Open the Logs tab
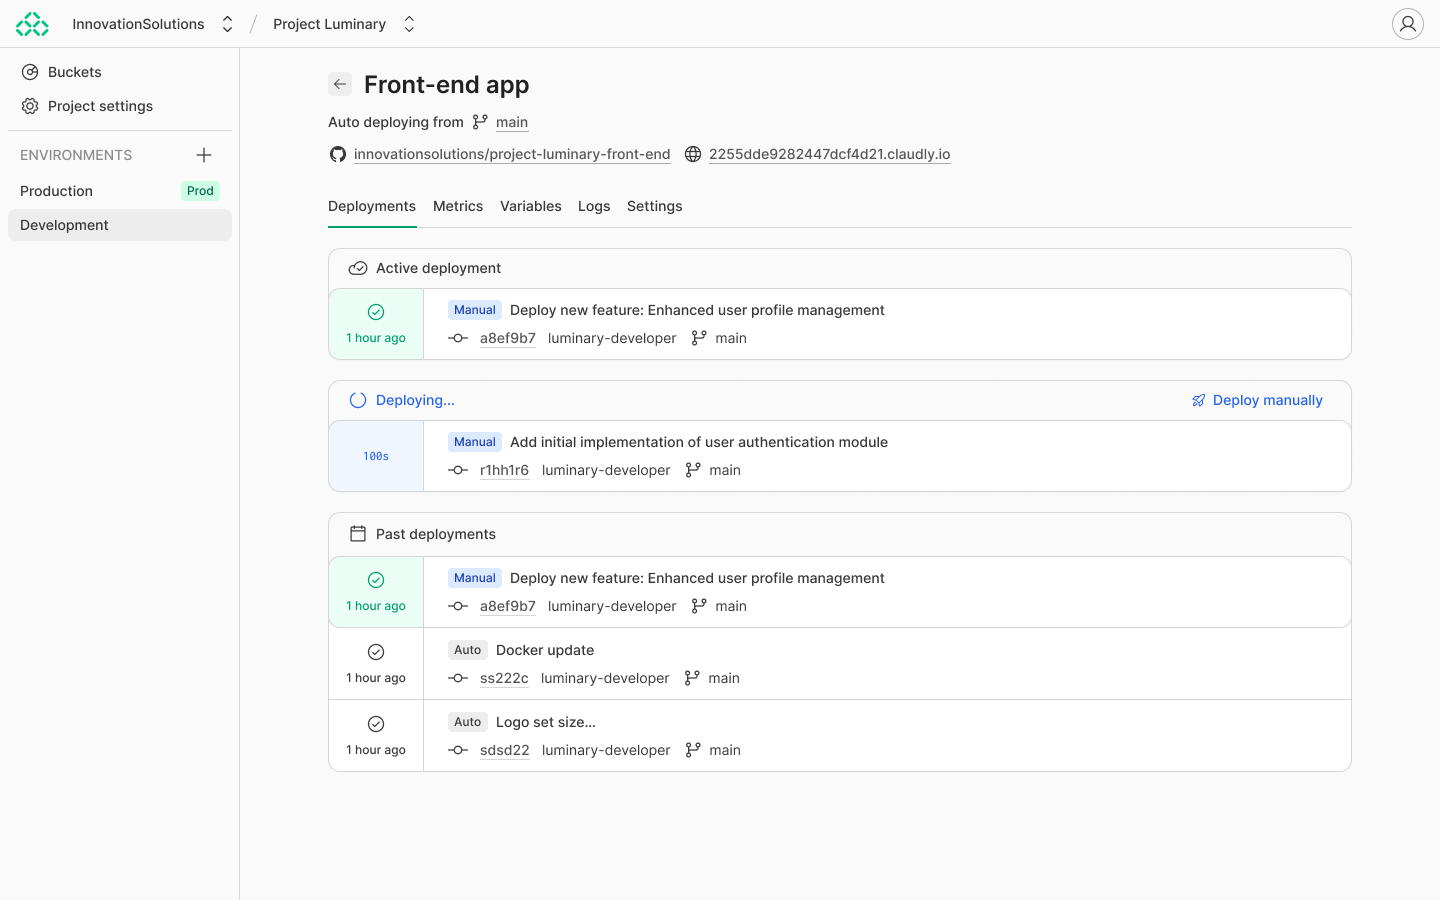 click(x=594, y=206)
